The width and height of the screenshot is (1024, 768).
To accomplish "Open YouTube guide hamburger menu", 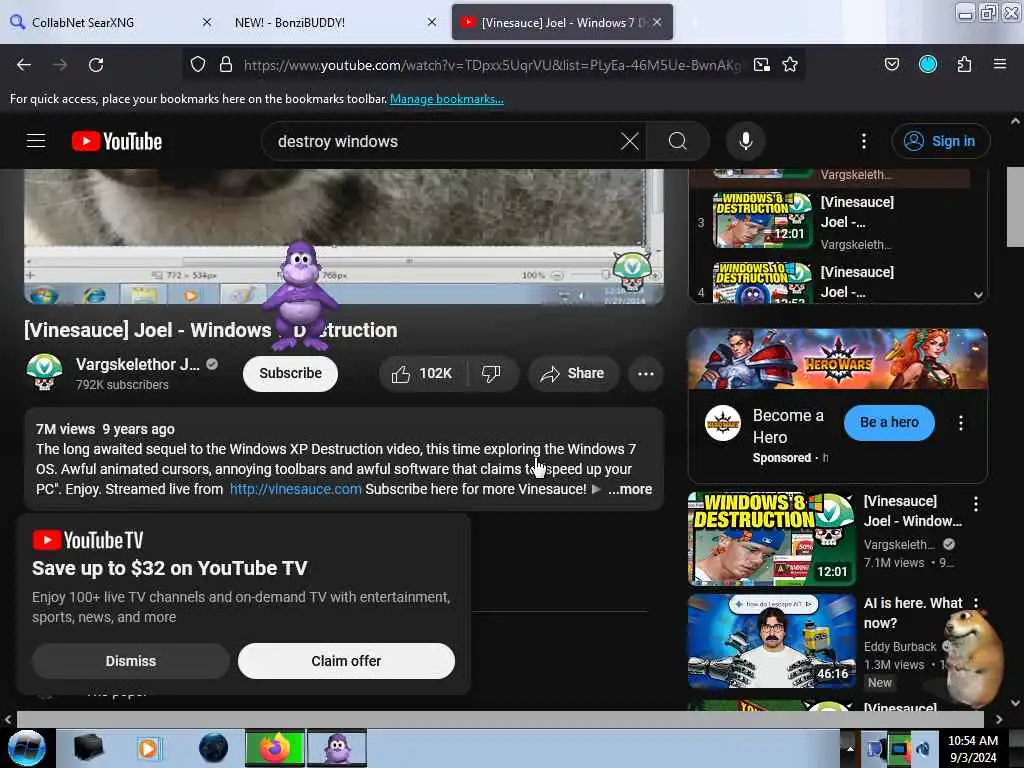I will (36, 141).
